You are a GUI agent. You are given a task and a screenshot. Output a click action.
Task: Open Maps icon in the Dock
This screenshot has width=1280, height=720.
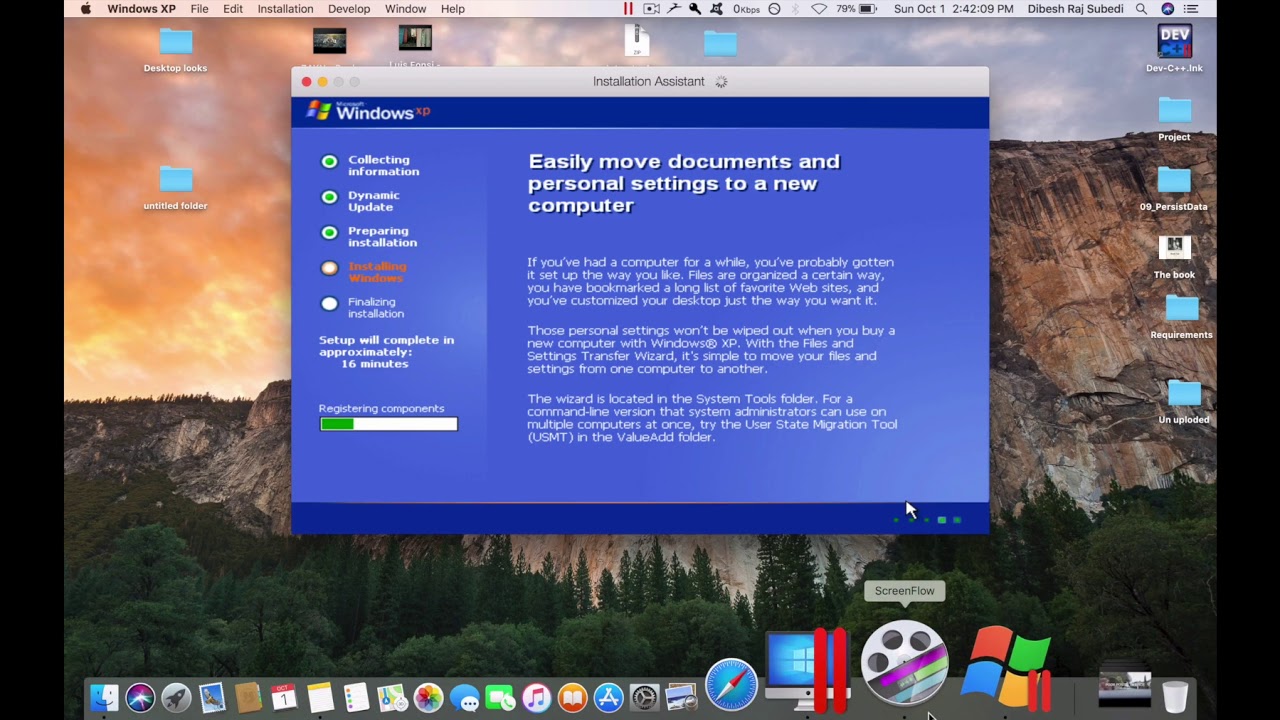(392, 697)
